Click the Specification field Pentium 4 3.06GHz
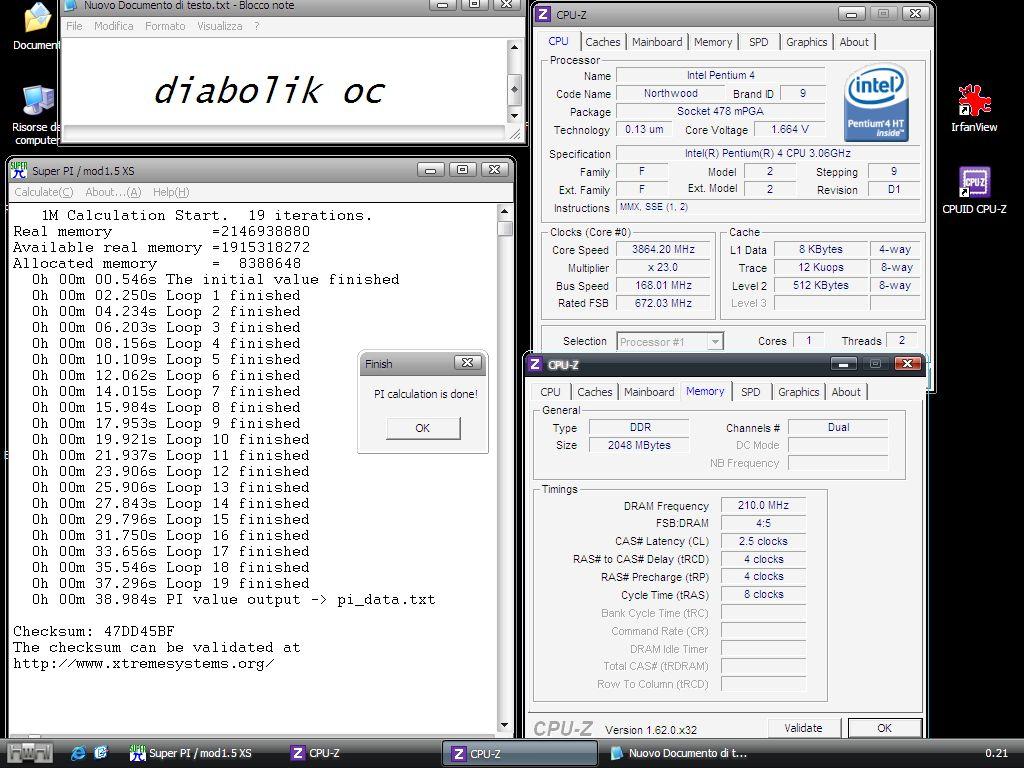This screenshot has width=1024, height=768. (x=767, y=153)
